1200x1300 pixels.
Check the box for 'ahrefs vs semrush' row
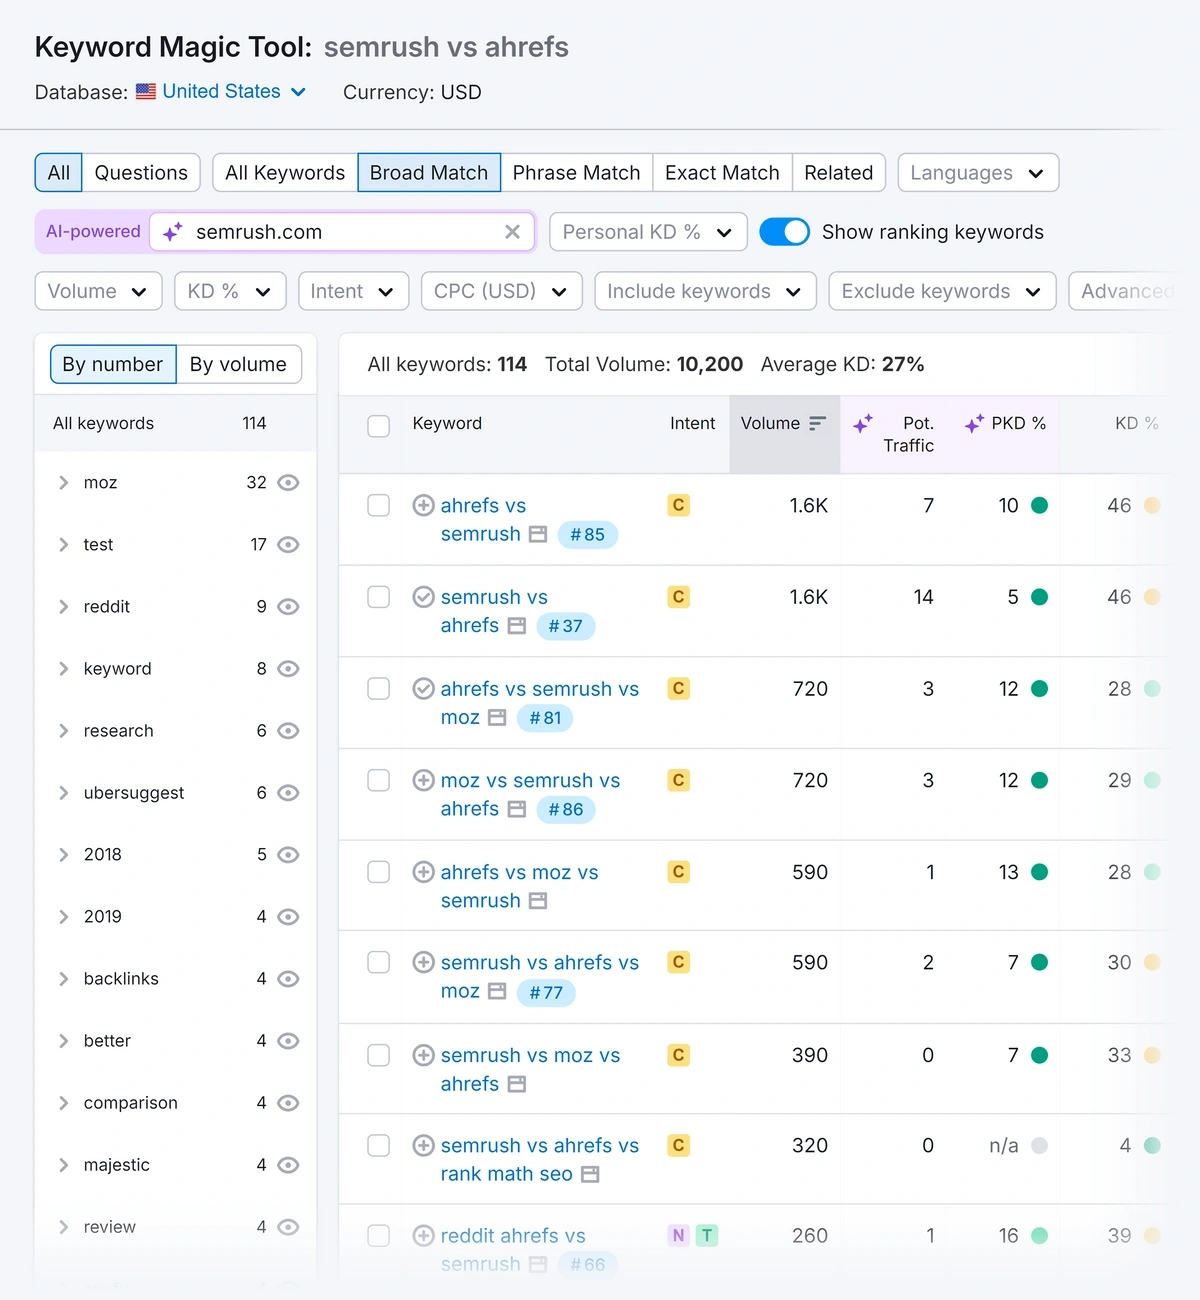click(378, 505)
